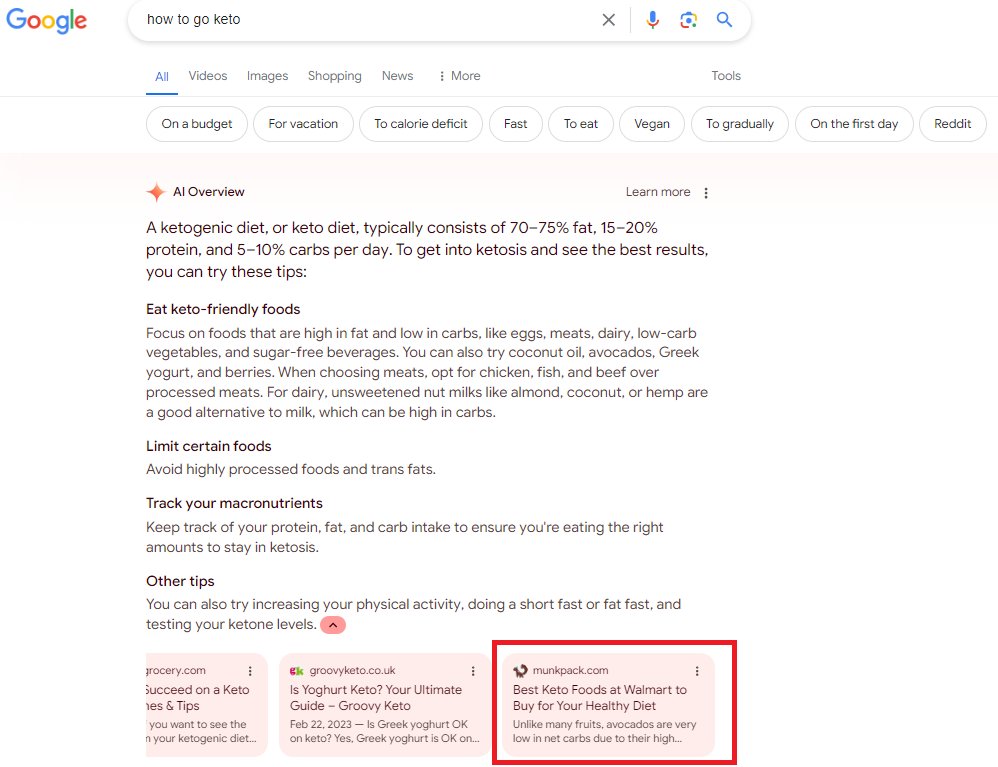Select the 'To gradually' chip
Viewport: 998px width, 767px height.
(740, 123)
